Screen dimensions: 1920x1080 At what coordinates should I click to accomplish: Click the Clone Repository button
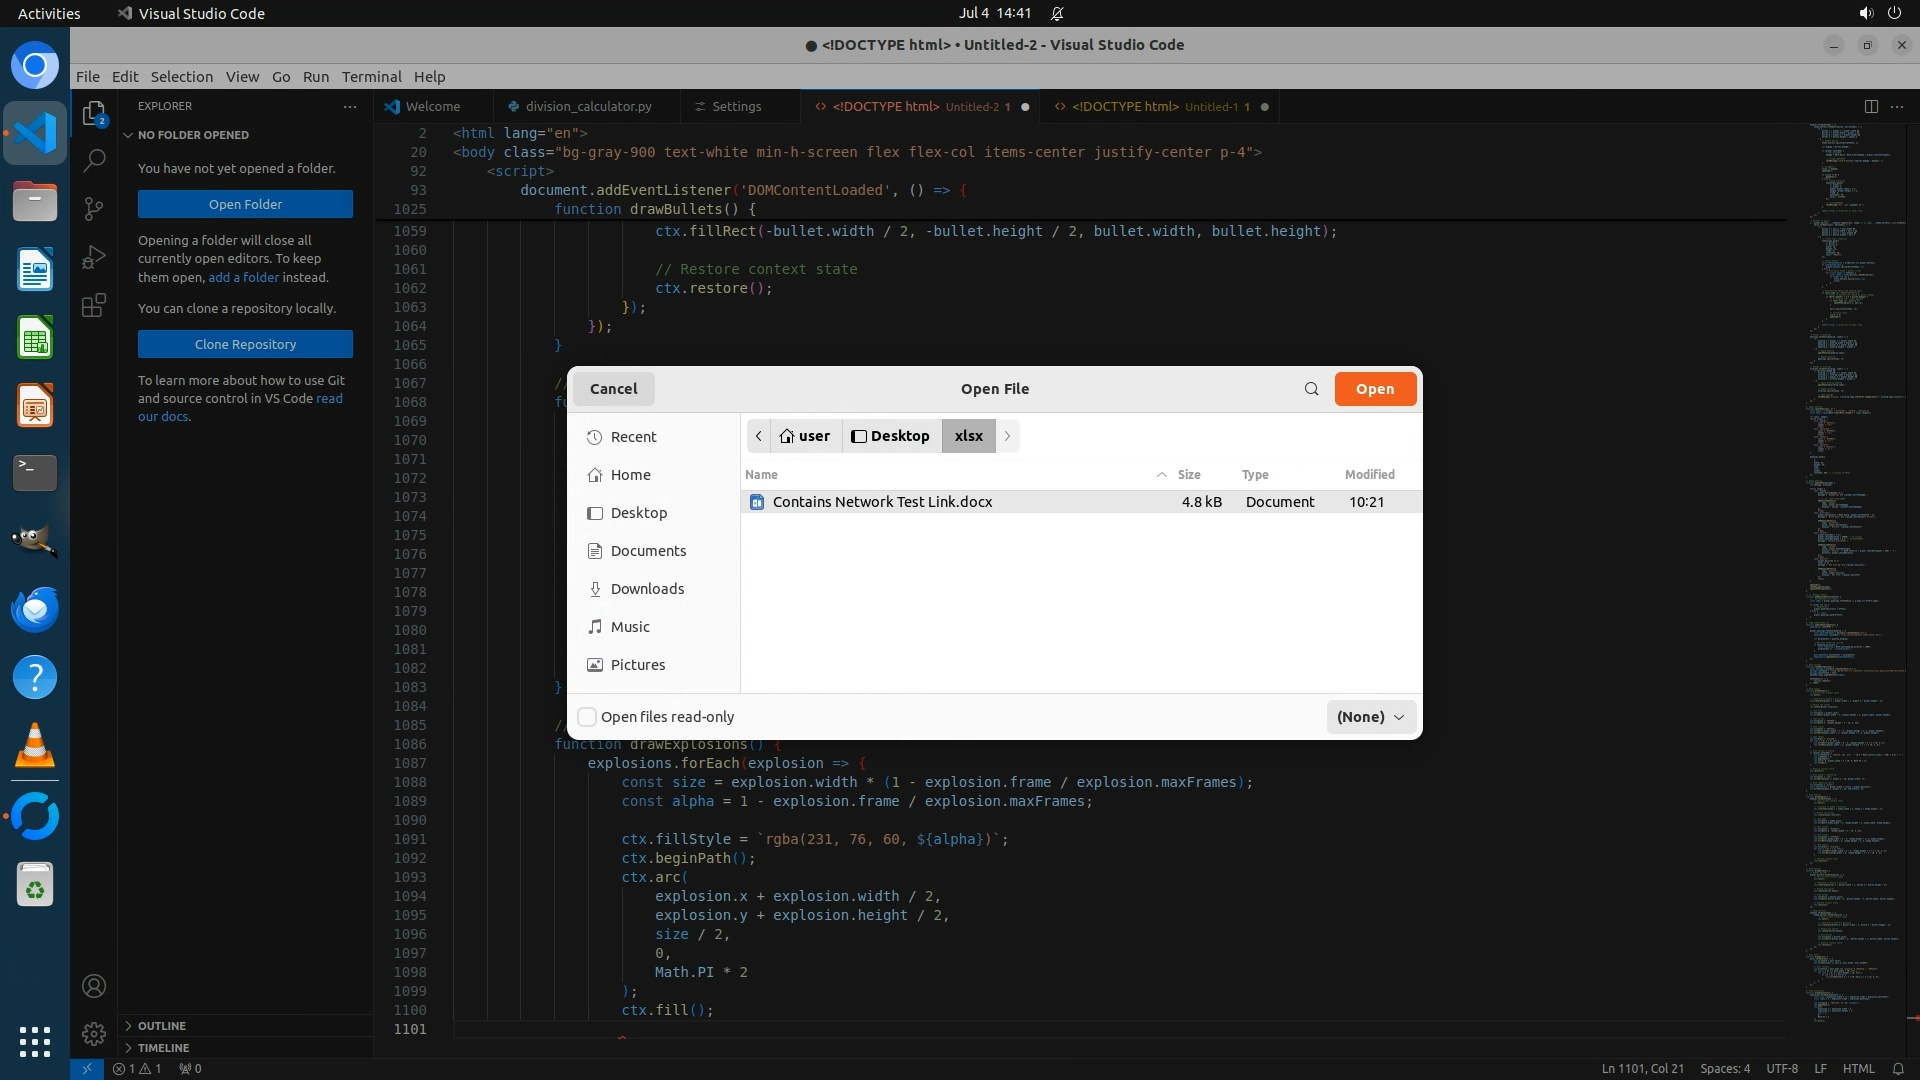click(x=245, y=344)
